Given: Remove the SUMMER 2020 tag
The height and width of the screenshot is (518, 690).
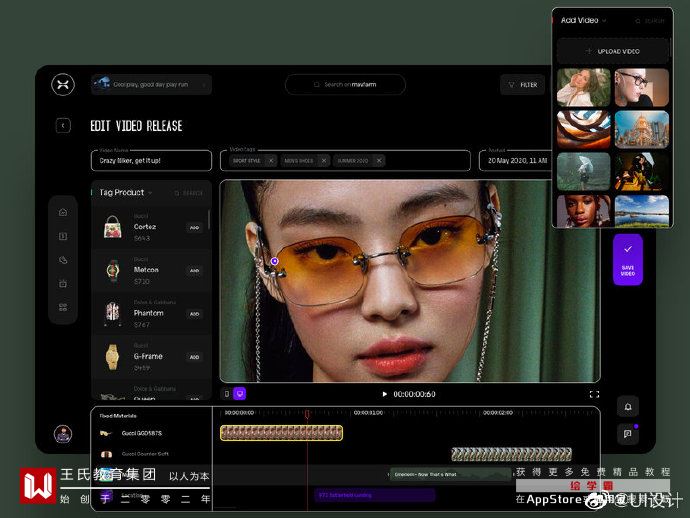Looking at the screenshot, I should click(x=379, y=161).
